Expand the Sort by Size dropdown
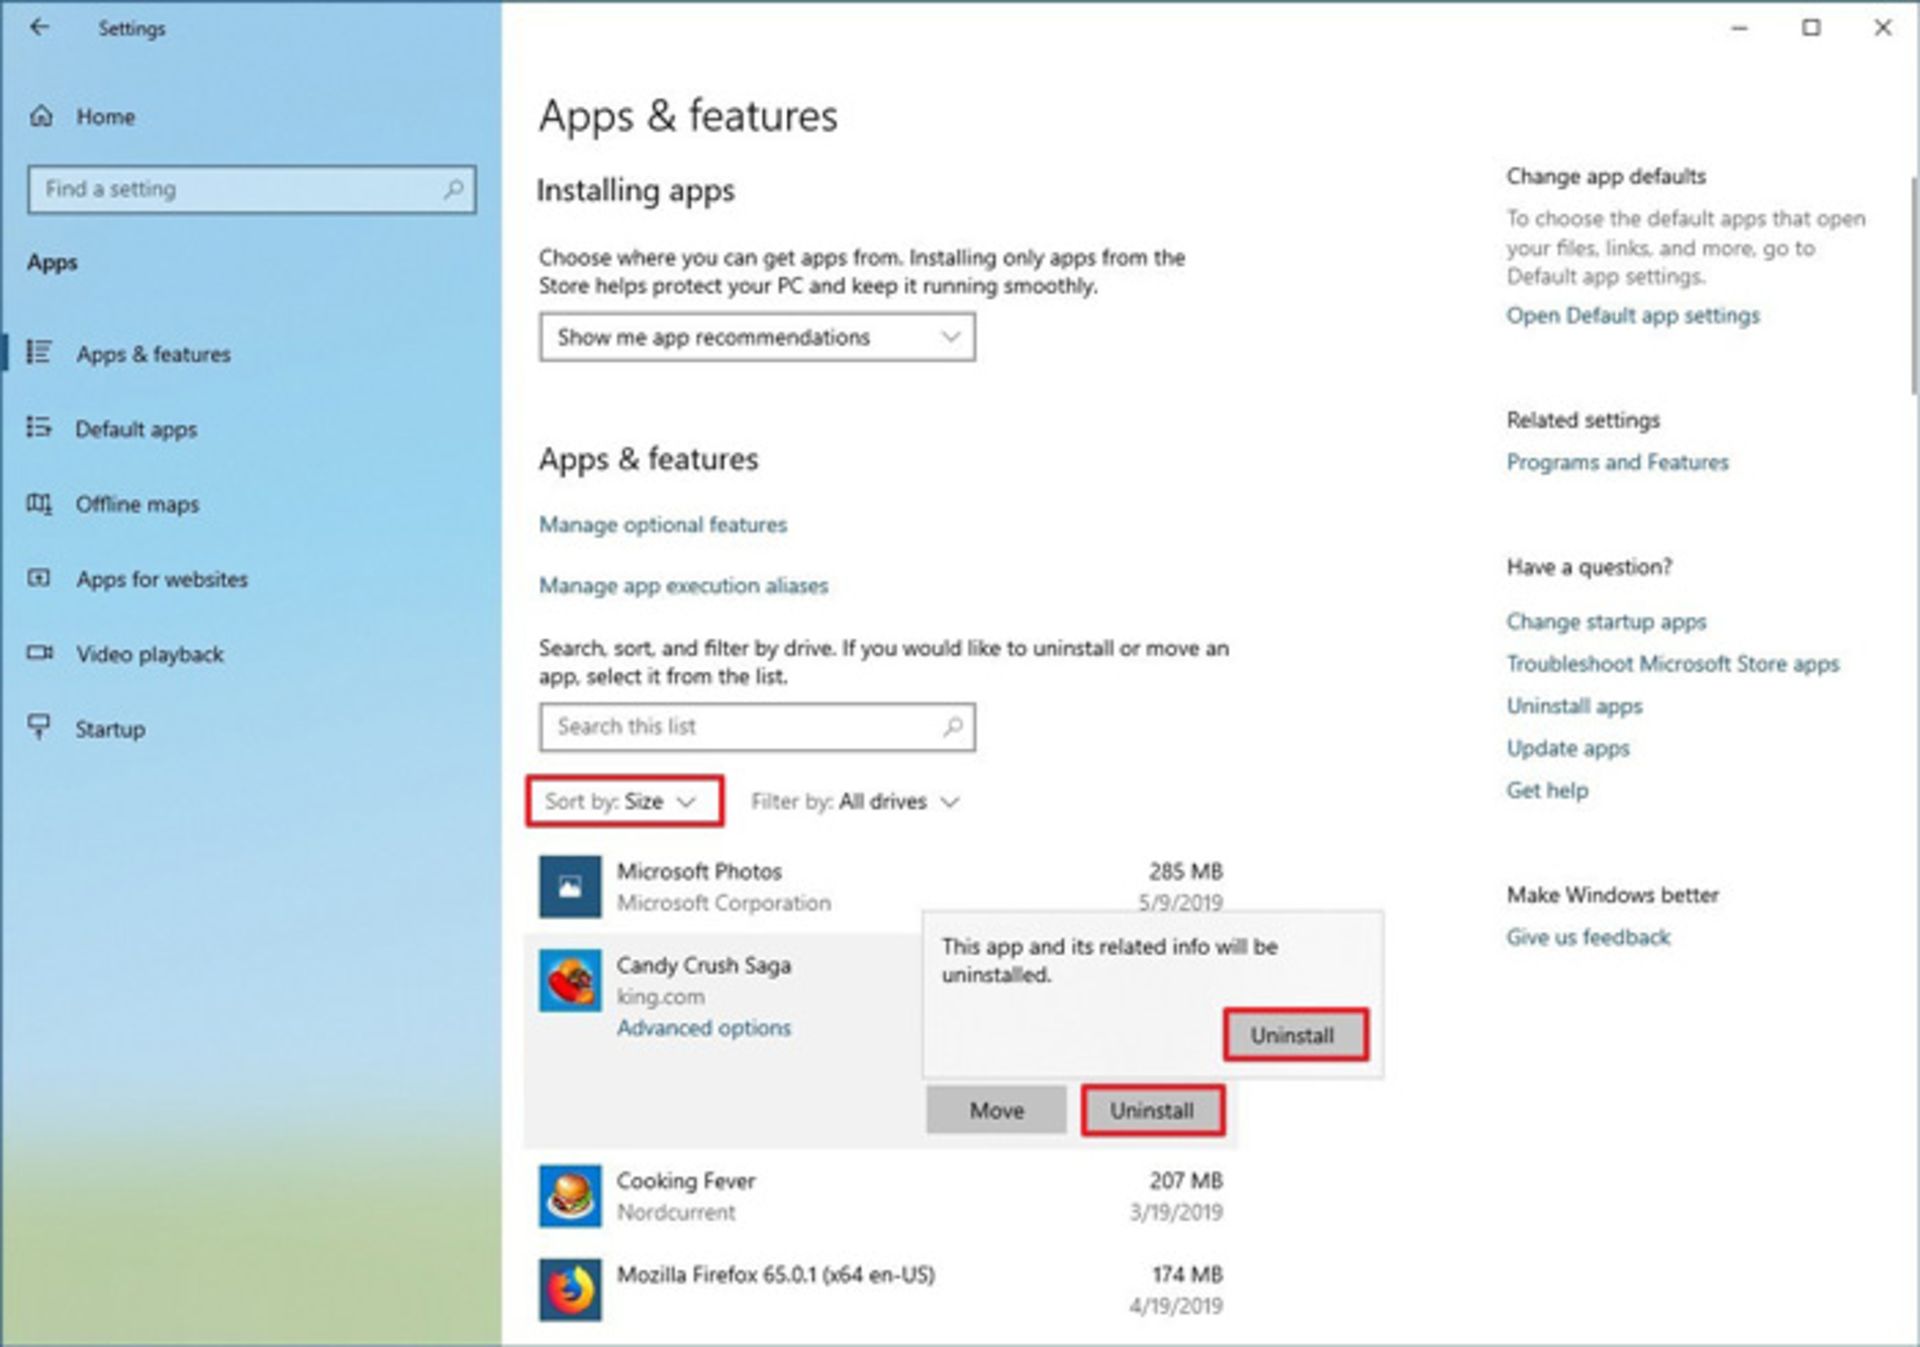This screenshot has height=1347, width=1920. click(x=624, y=801)
